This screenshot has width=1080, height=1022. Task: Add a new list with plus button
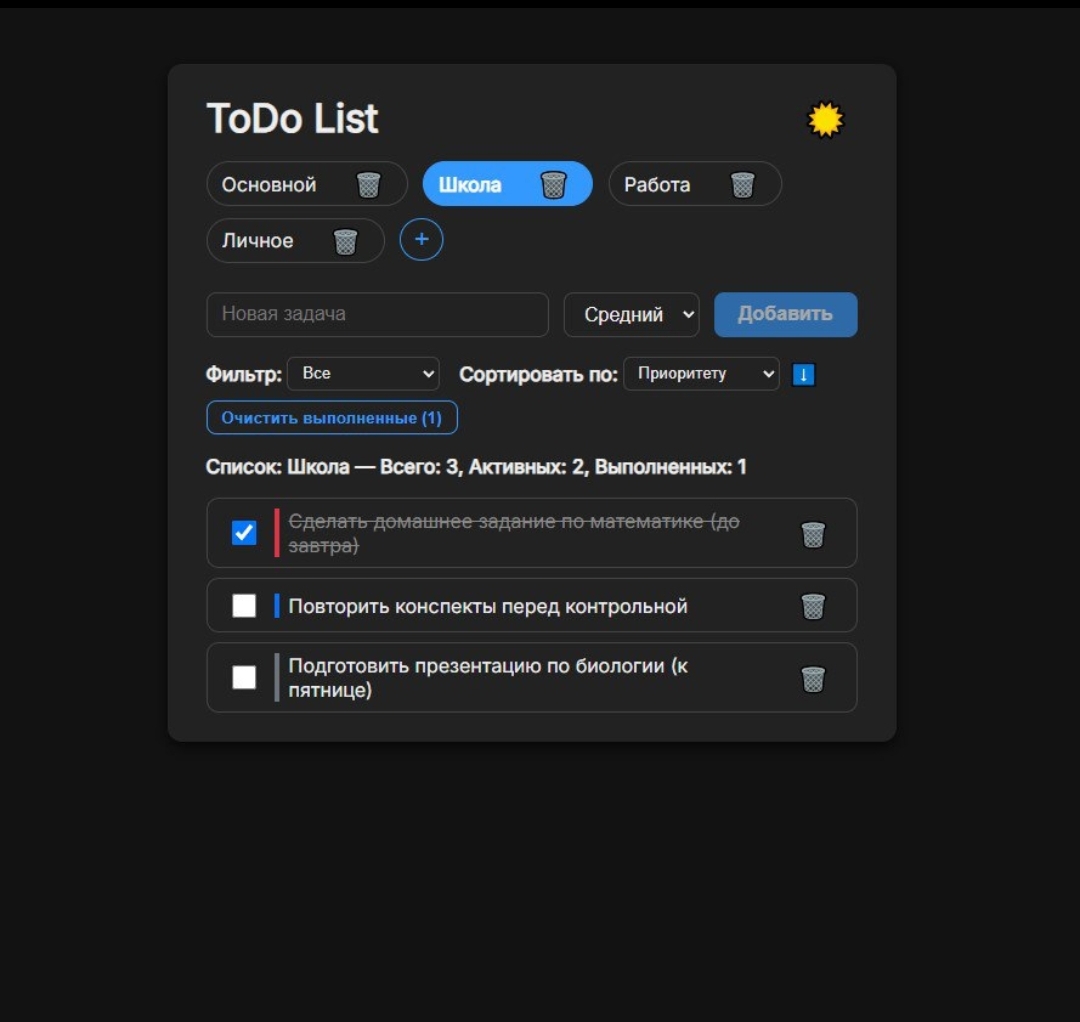pos(422,240)
